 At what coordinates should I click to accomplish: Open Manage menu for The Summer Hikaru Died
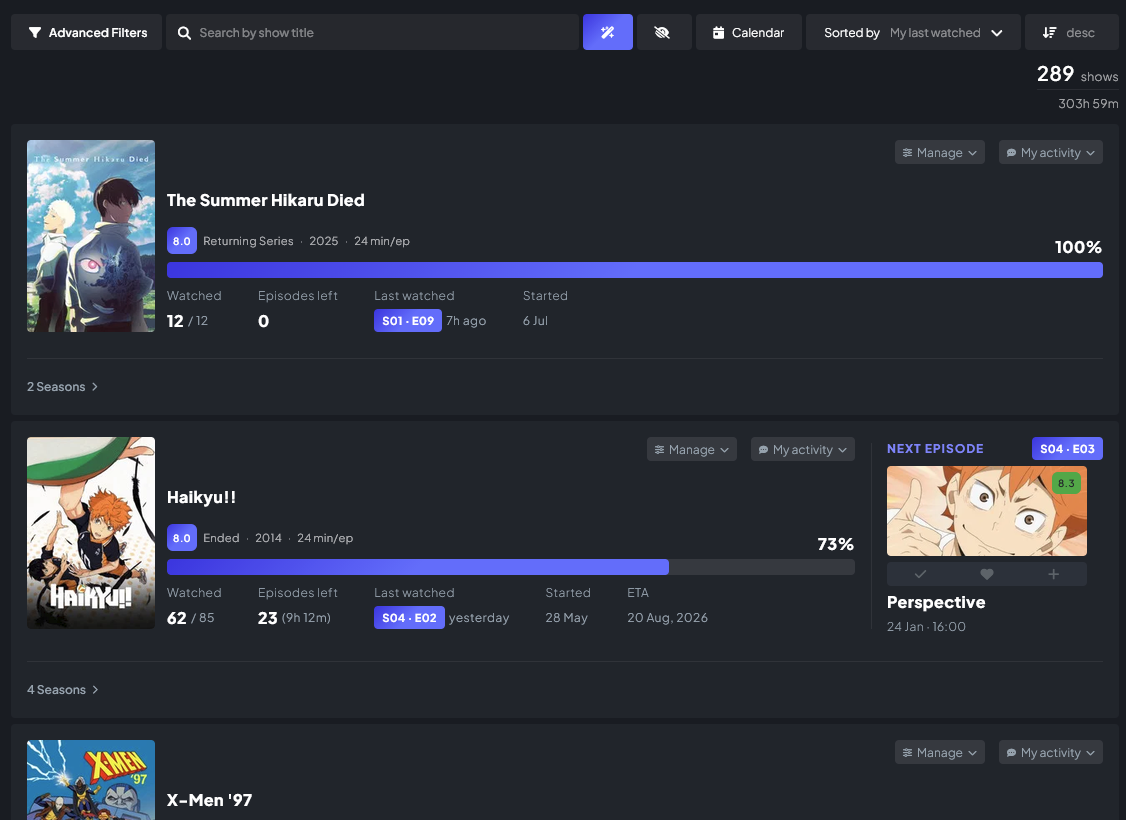(x=939, y=152)
